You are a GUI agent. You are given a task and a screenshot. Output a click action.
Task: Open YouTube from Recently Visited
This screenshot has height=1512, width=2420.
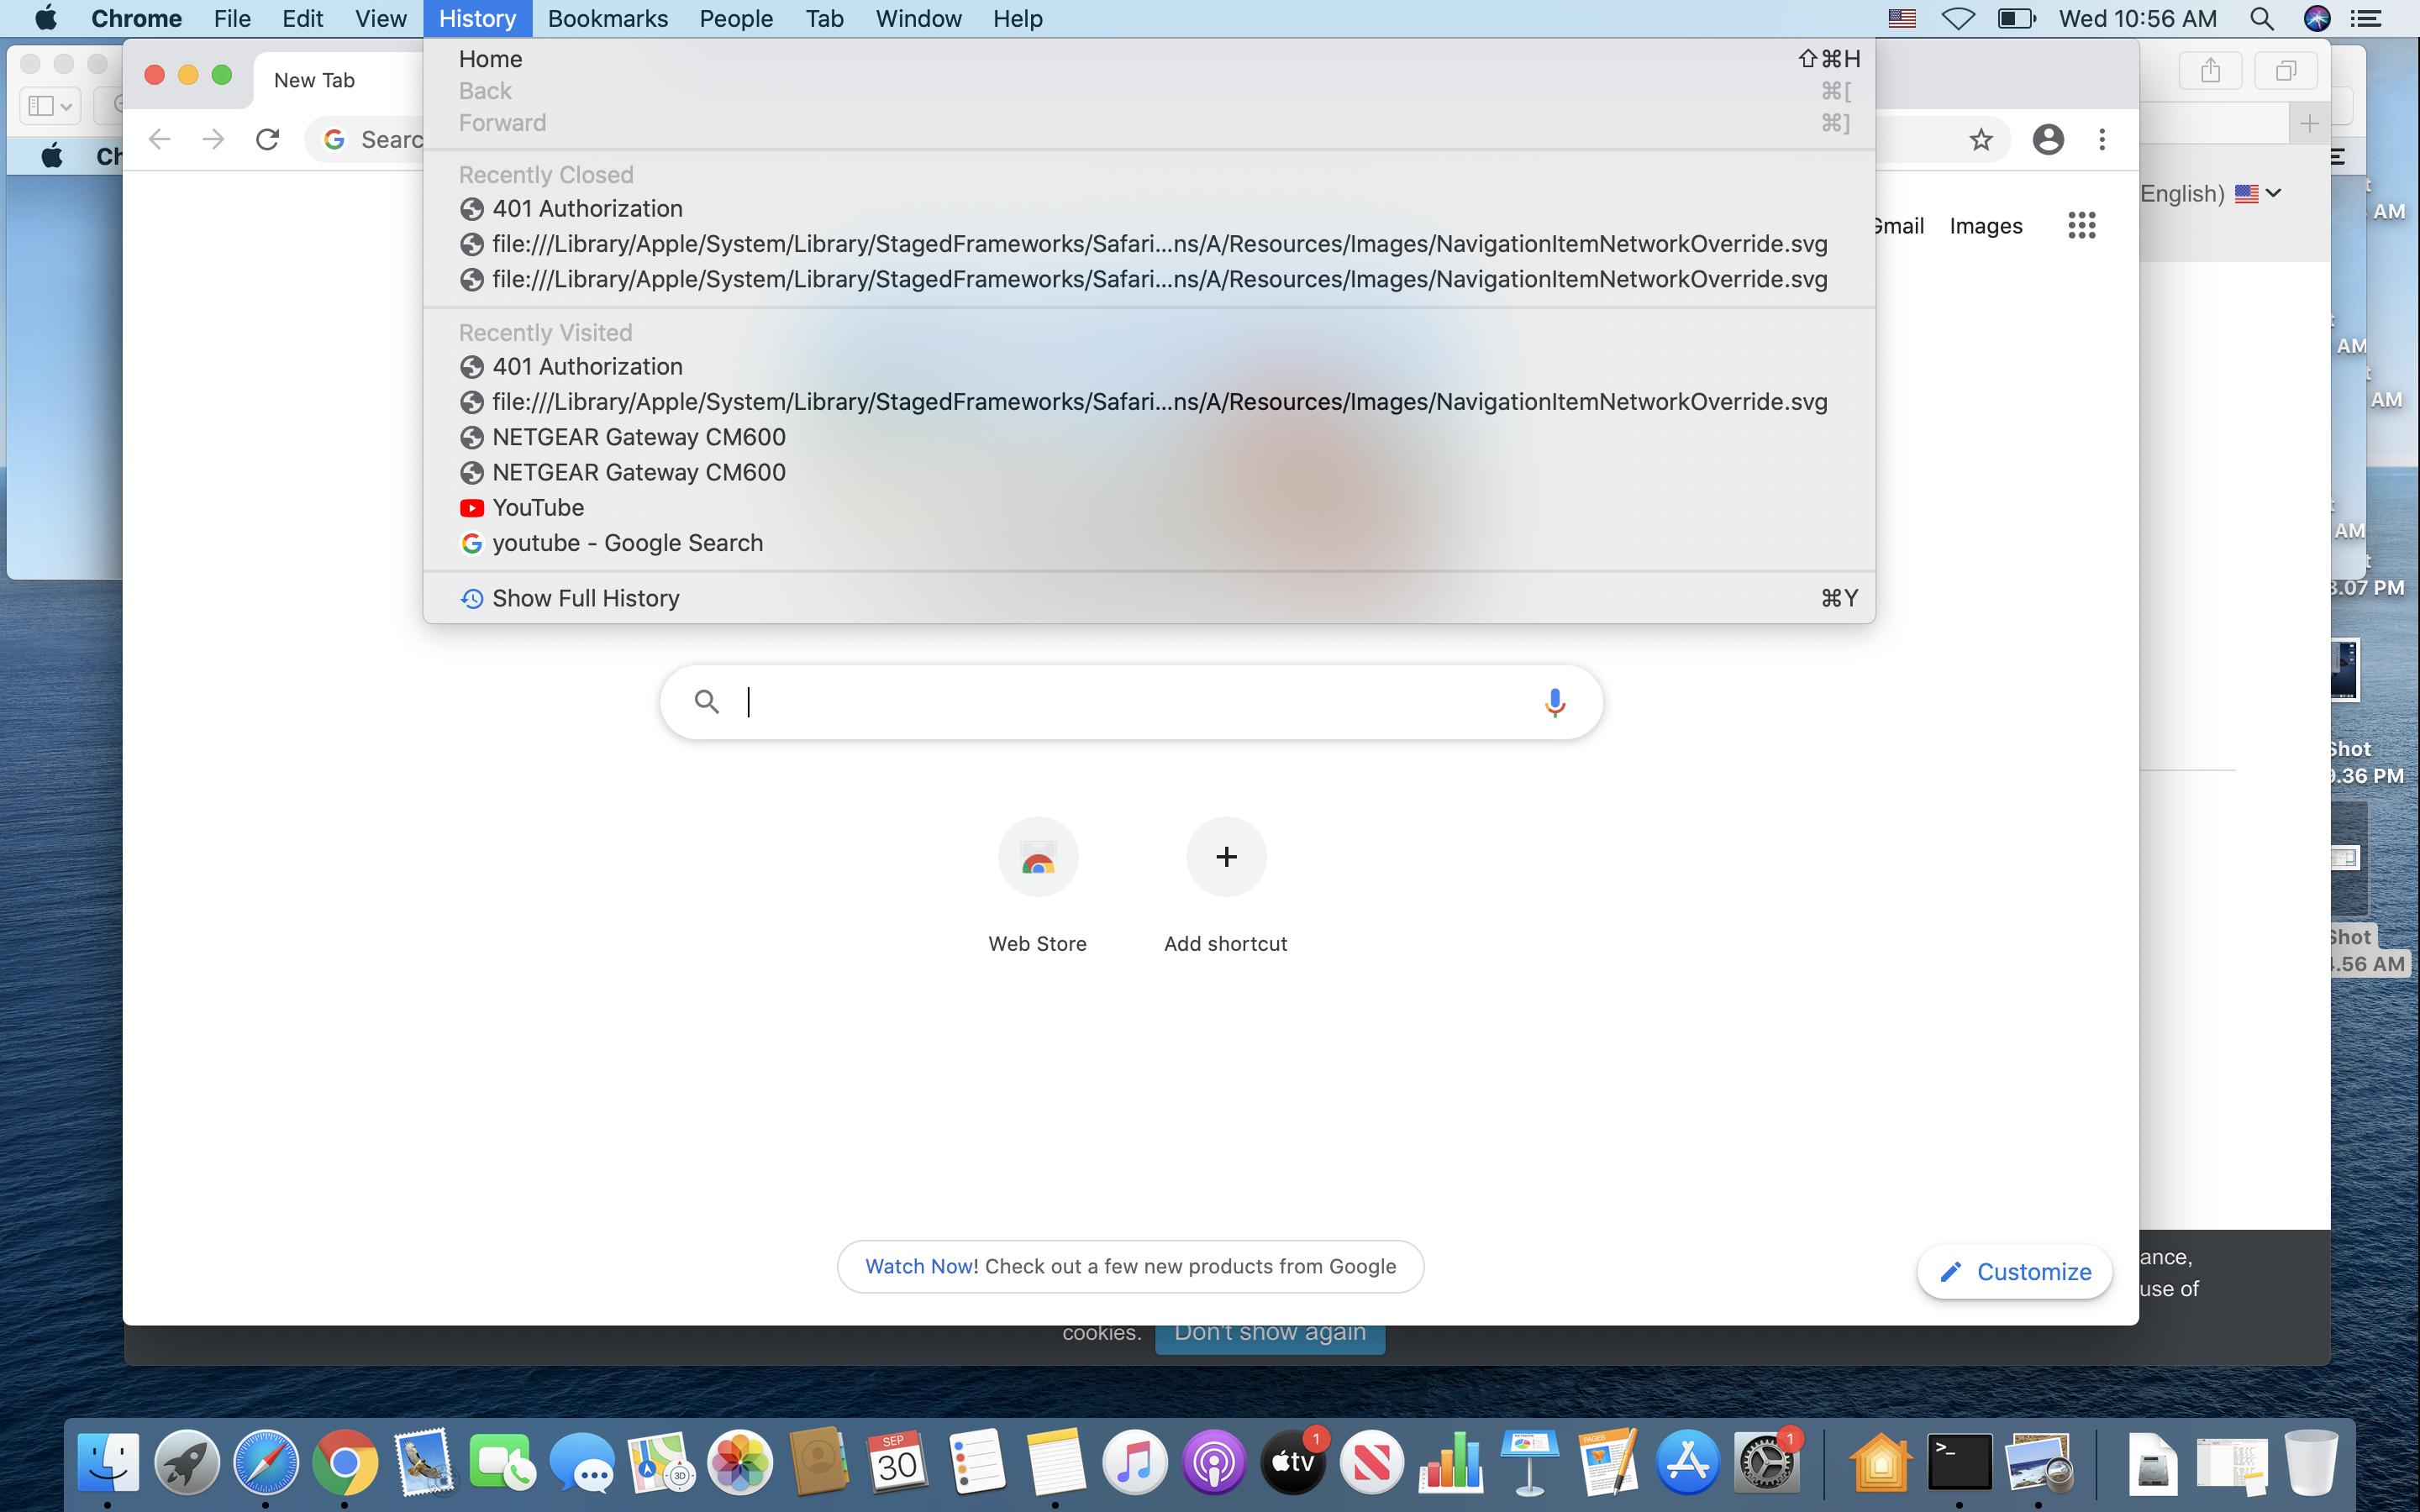point(538,508)
